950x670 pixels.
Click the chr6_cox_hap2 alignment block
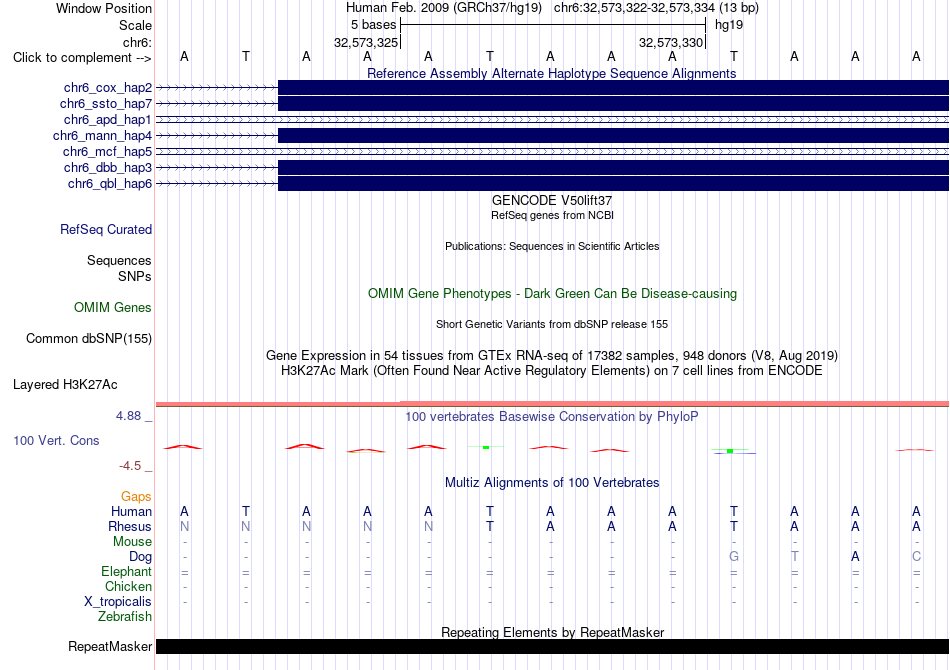point(613,88)
